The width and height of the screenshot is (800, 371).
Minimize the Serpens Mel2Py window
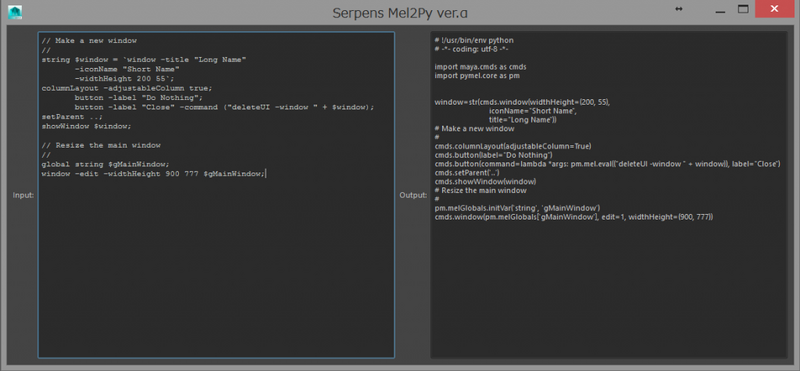click(x=720, y=10)
